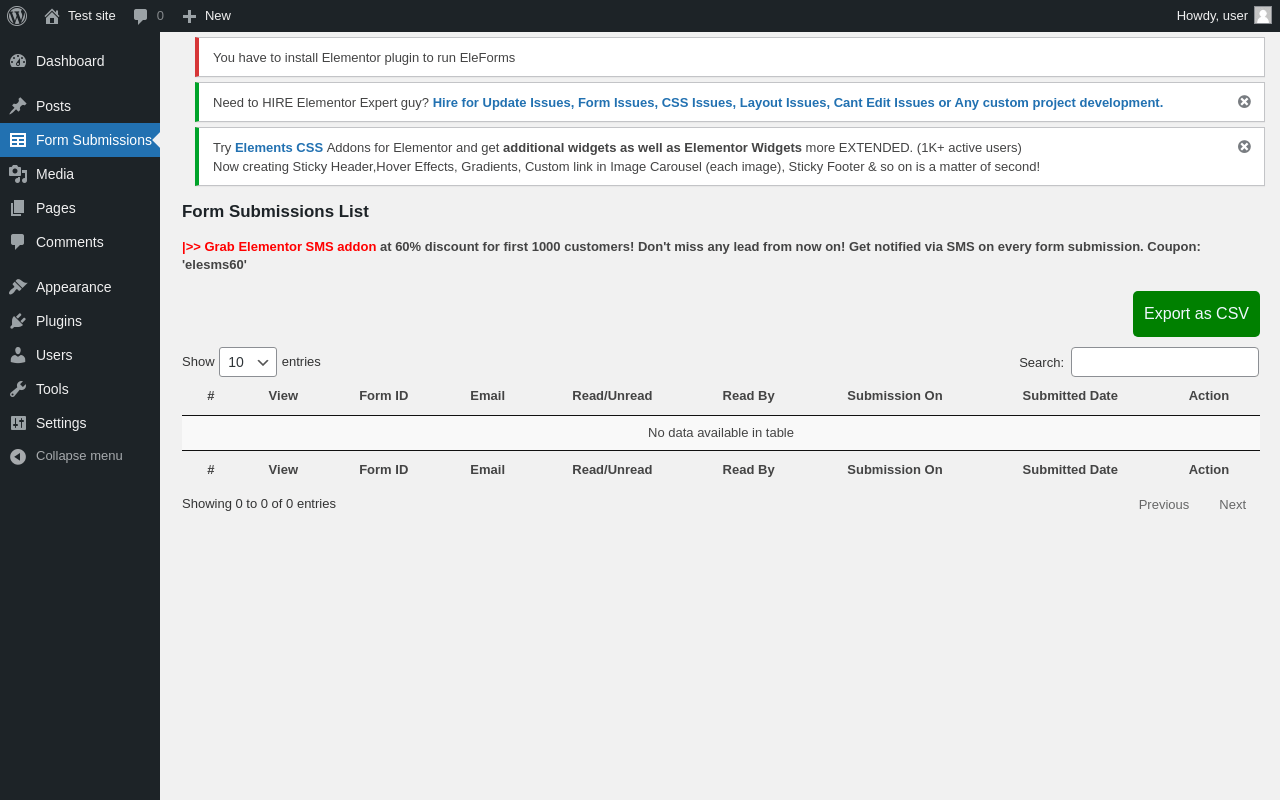Image resolution: width=1280 pixels, height=800 pixels.
Task: Click the Media icon in sidebar
Action: click(x=18, y=174)
